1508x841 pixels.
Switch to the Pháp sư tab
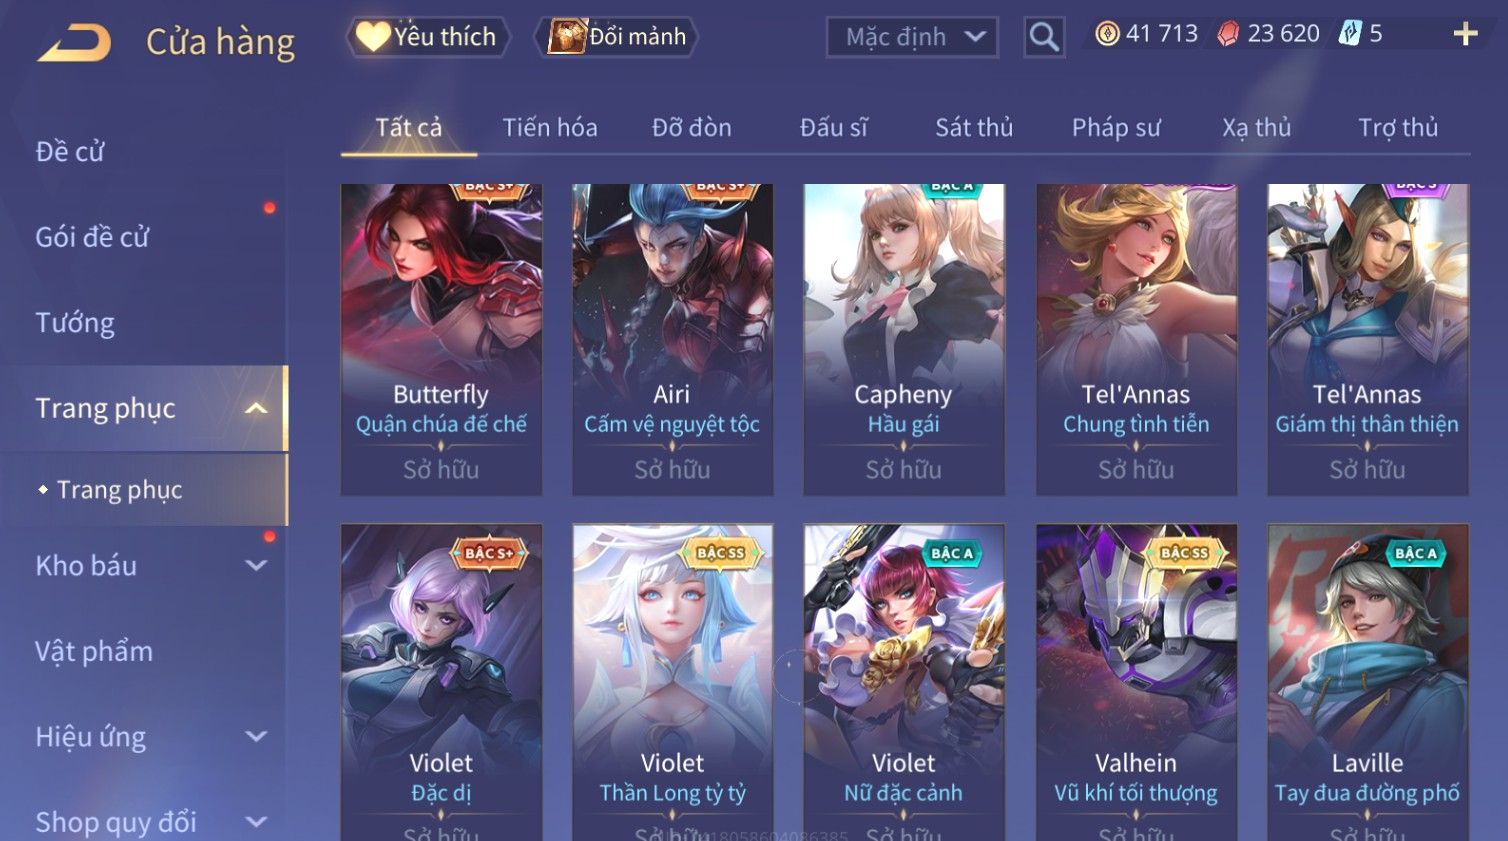(x=1116, y=128)
